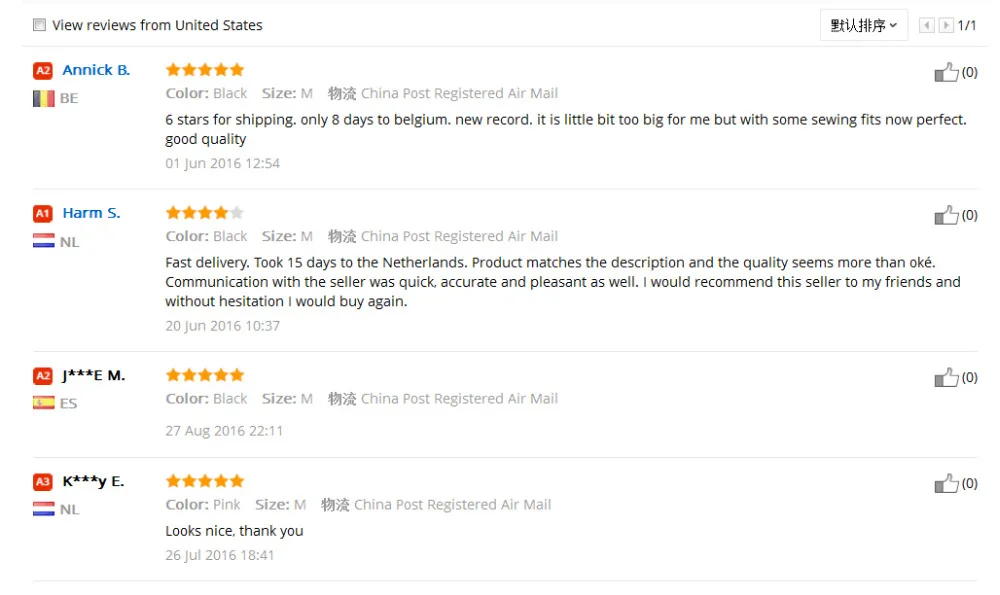Enable View reviews from United States checkbox

pyautogui.click(x=39, y=25)
